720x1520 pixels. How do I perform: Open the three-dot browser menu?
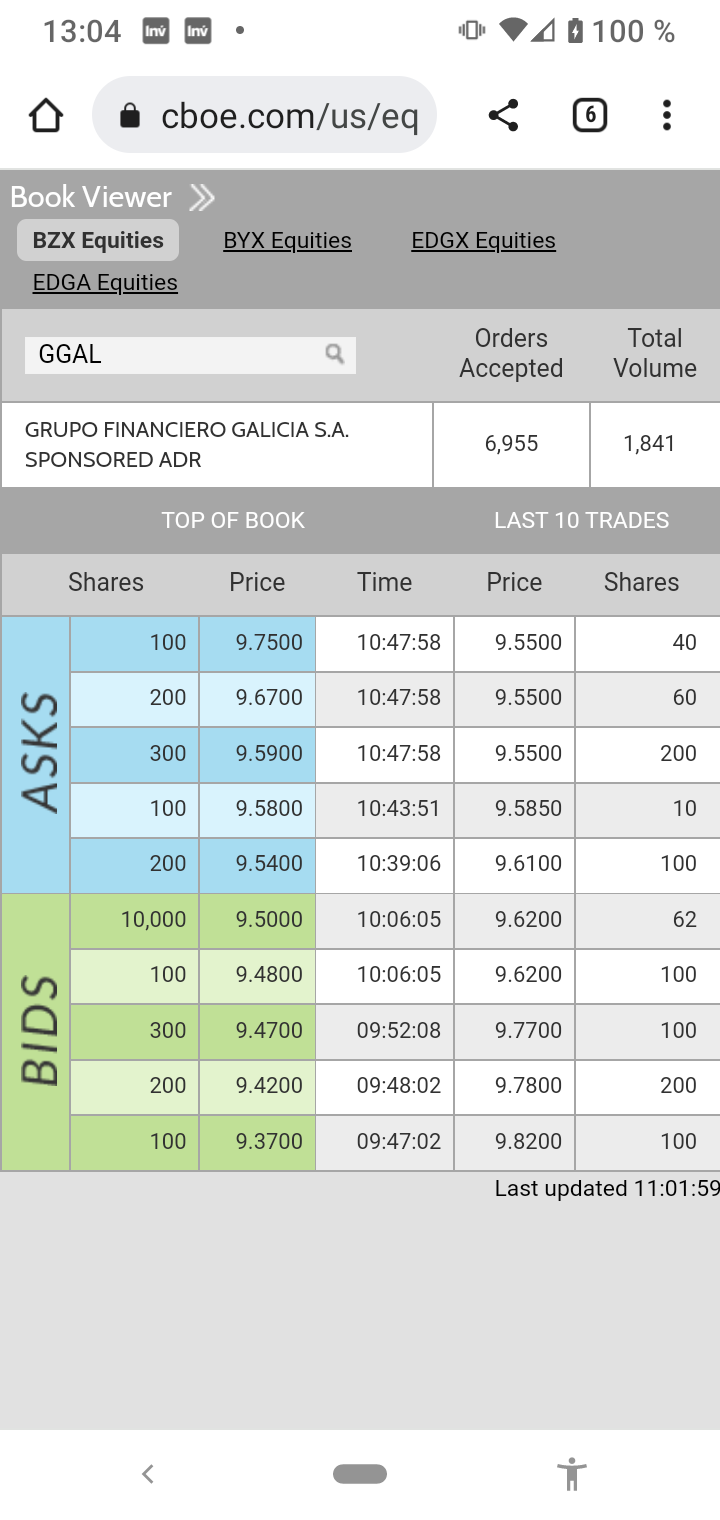[x=666, y=116]
